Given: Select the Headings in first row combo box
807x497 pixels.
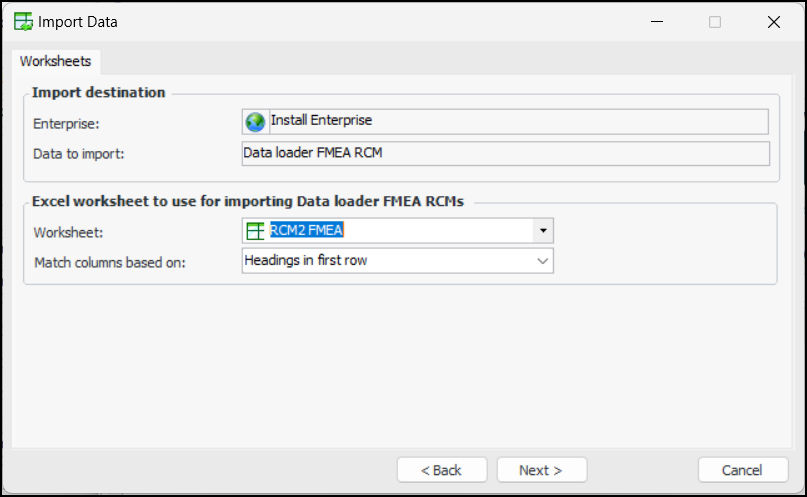Looking at the screenshot, I should tap(390, 261).
